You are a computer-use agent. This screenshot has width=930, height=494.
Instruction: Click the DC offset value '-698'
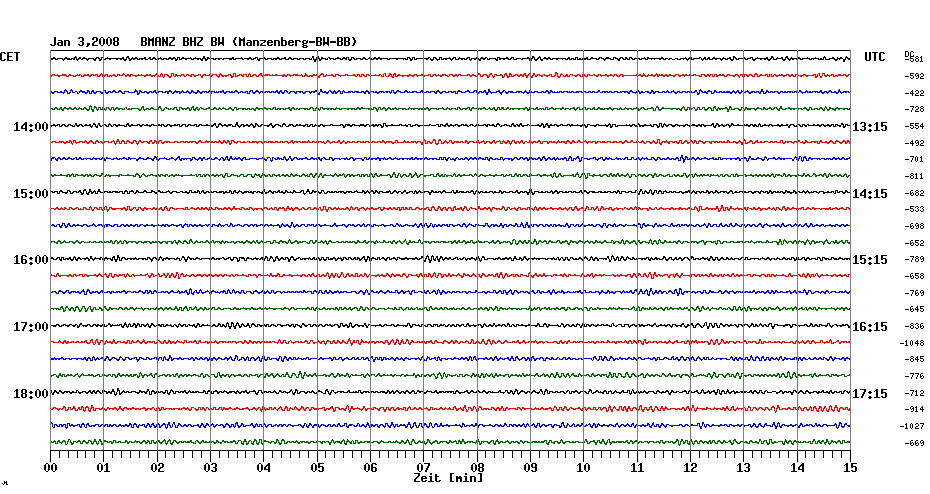(914, 227)
